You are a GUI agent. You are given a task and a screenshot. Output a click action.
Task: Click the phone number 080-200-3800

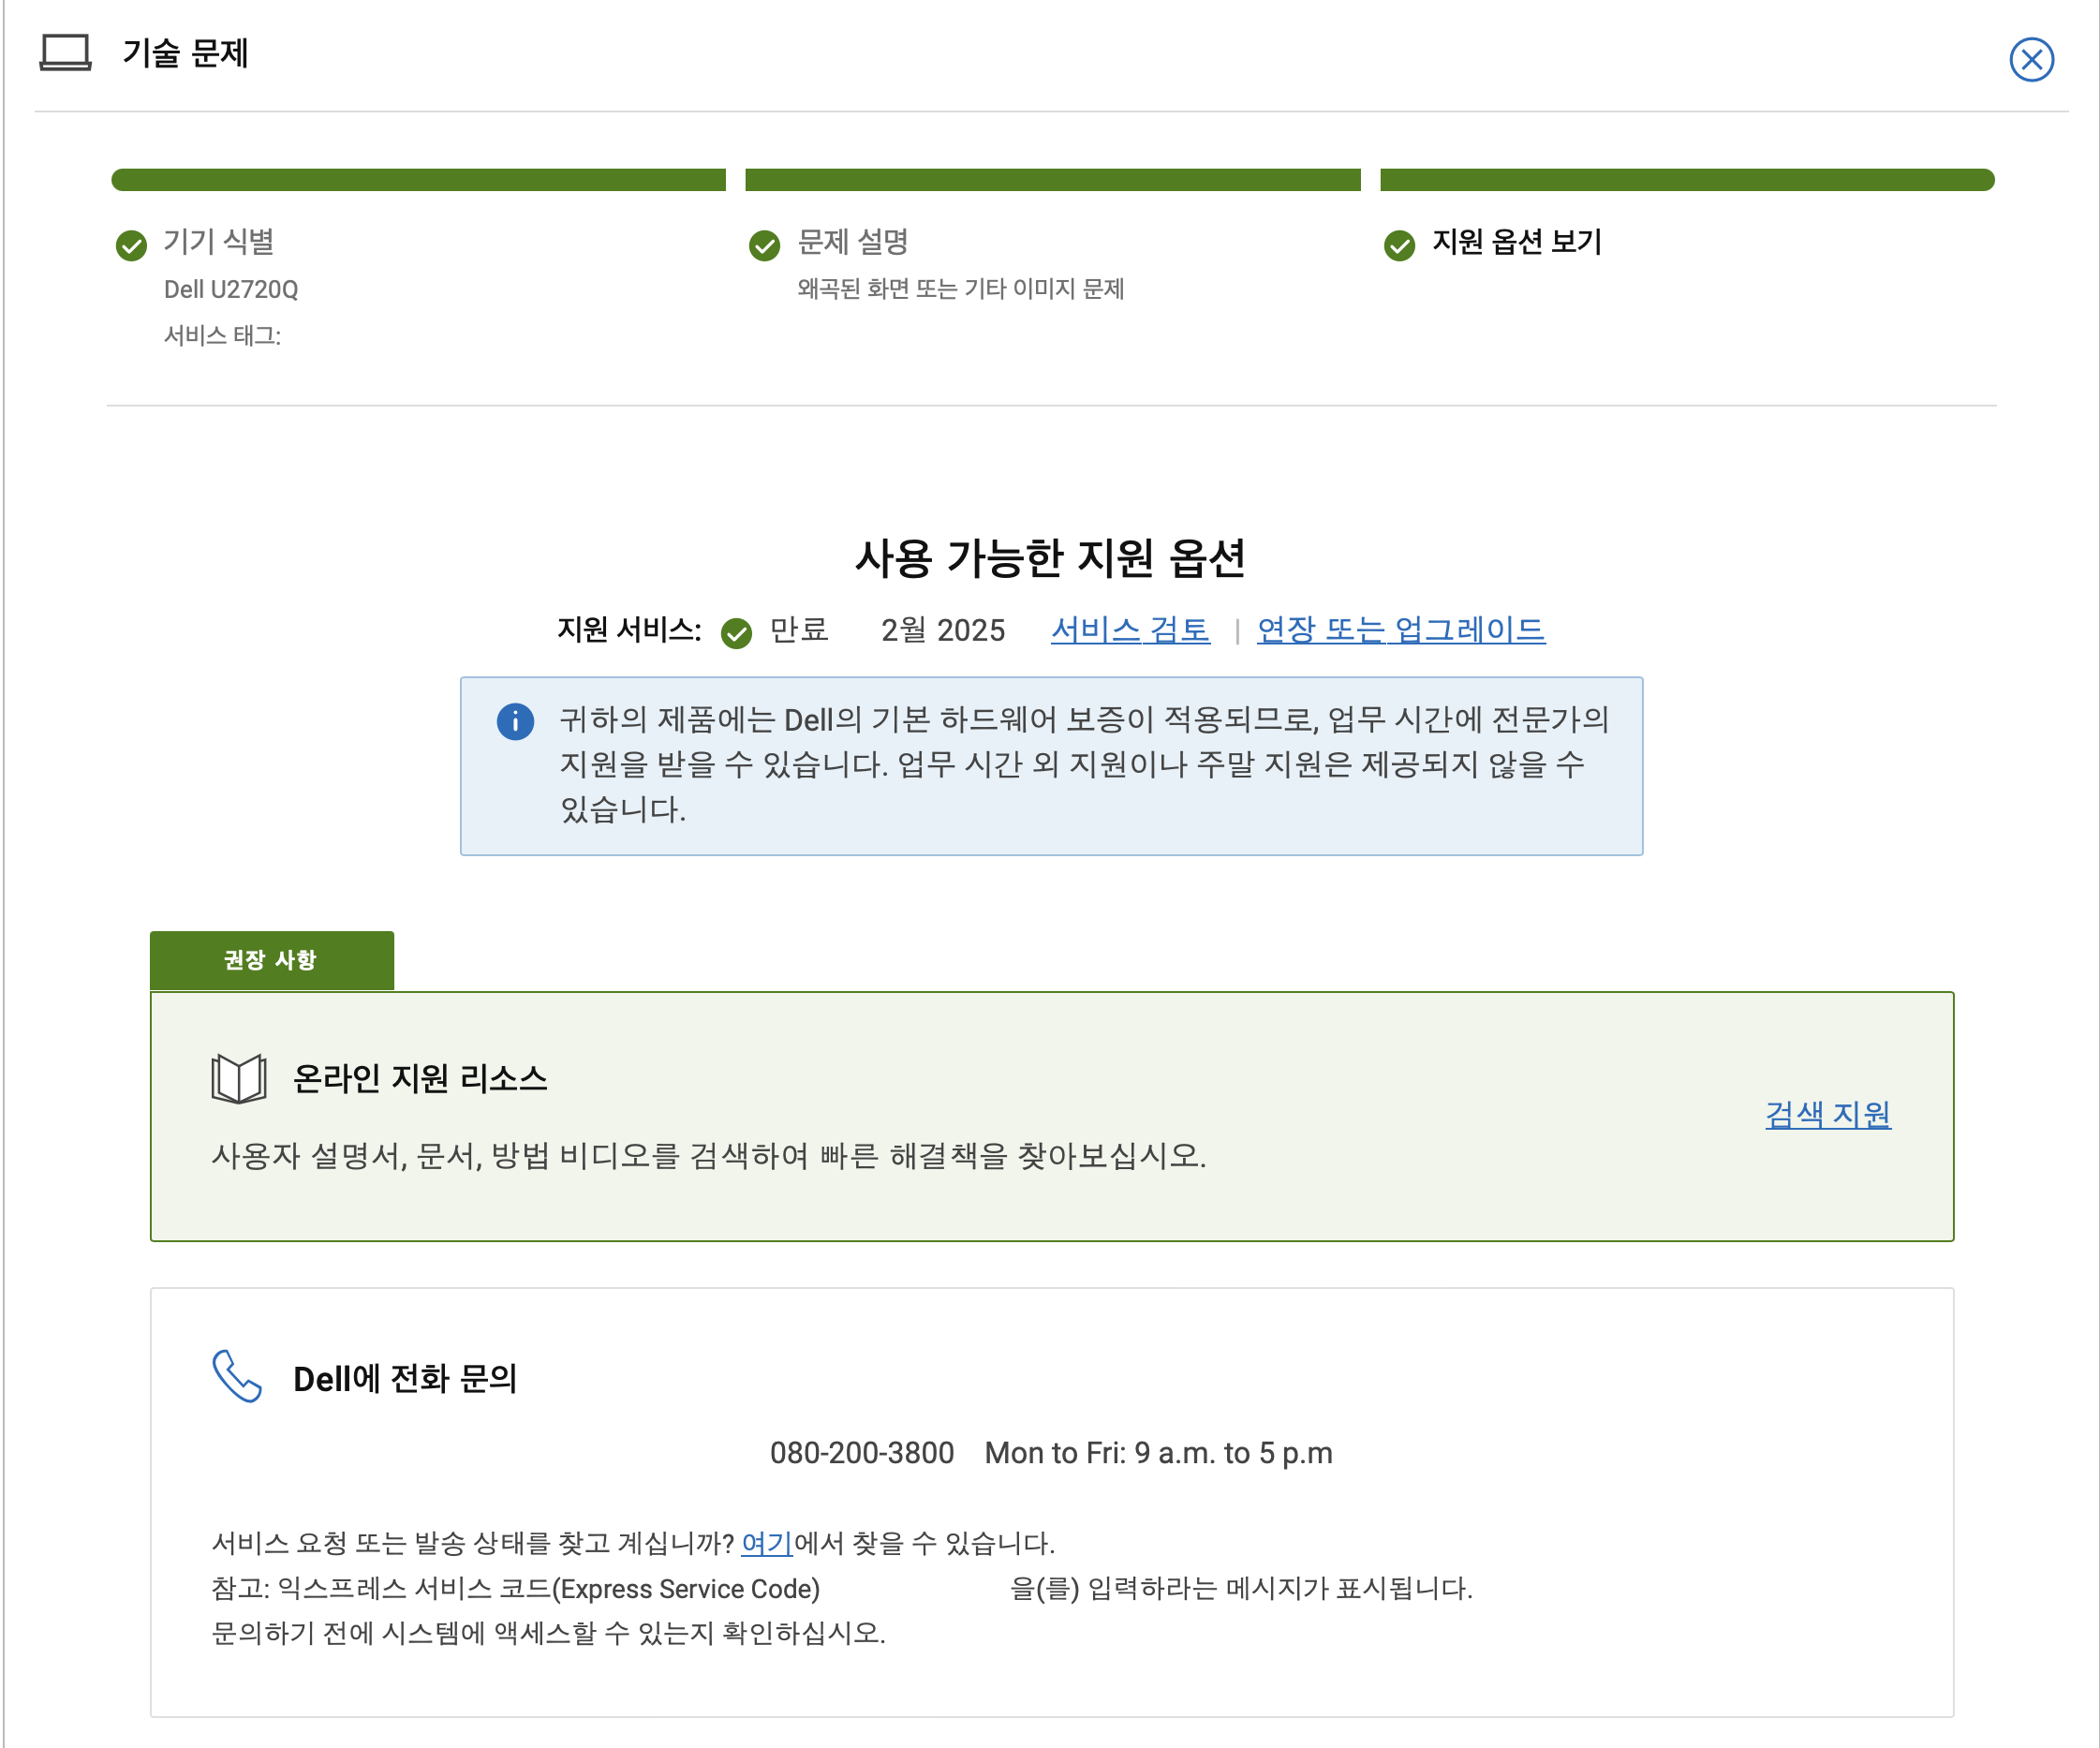(862, 1453)
